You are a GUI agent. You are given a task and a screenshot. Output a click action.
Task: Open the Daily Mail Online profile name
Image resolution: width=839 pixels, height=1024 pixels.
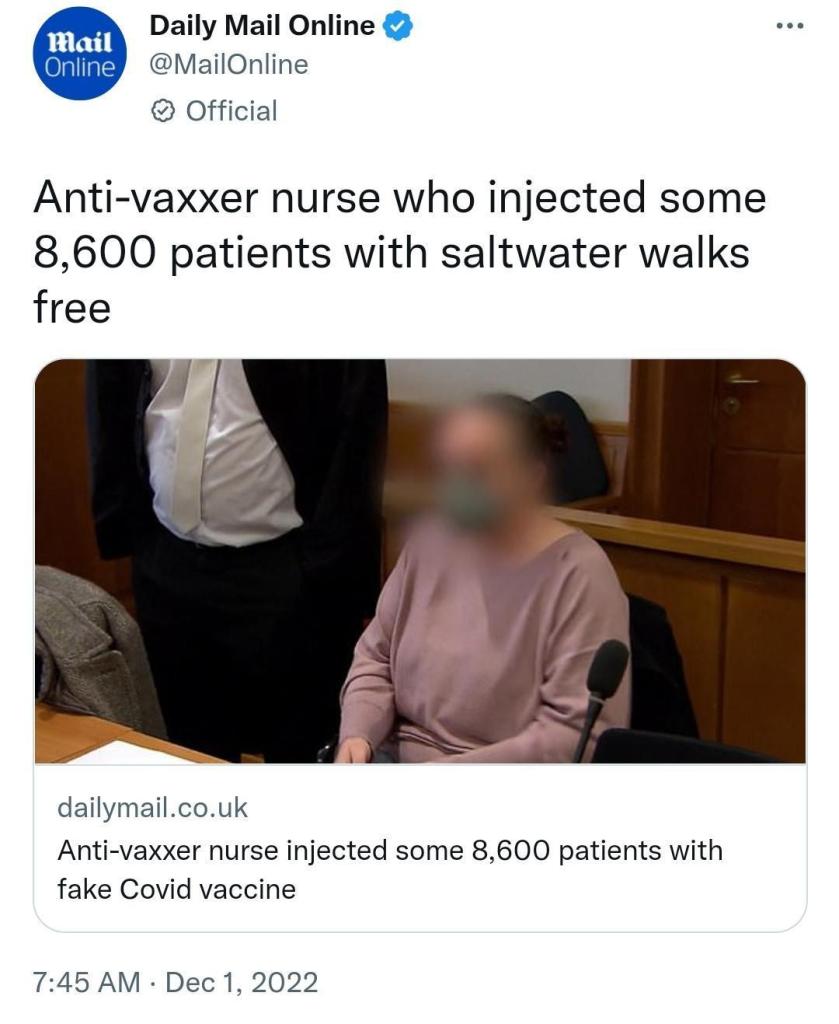pos(262,26)
